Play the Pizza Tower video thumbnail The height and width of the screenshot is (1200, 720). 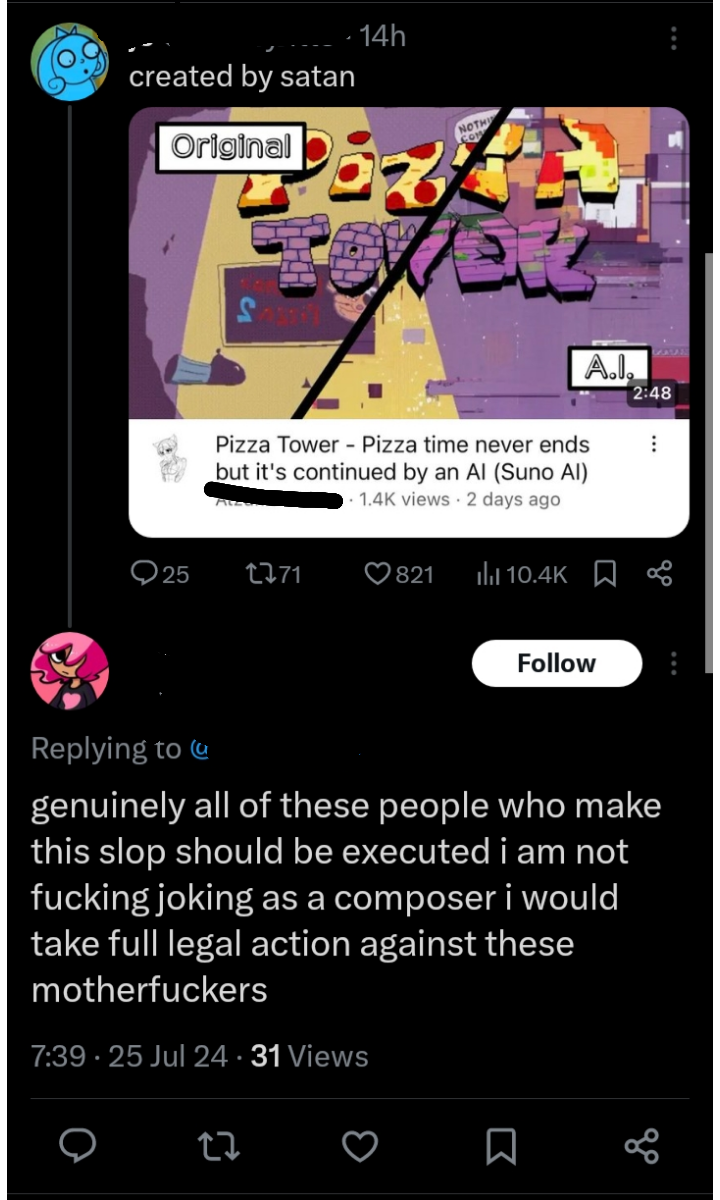coord(408,262)
